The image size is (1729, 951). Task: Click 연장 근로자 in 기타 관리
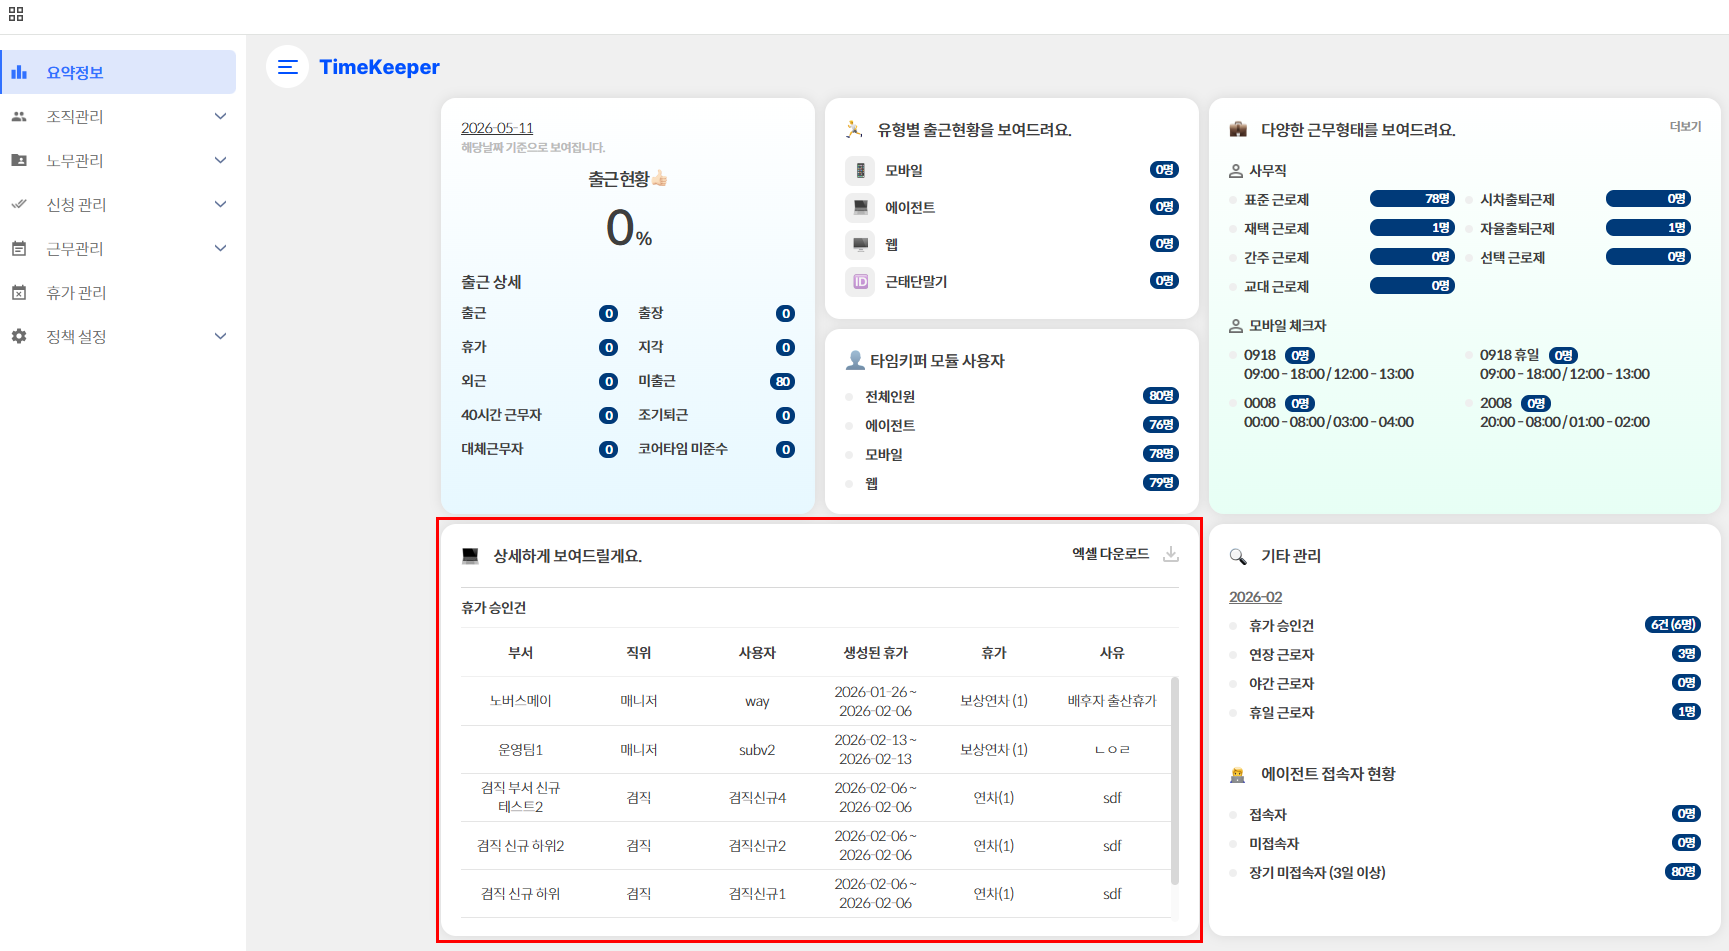point(1281,654)
